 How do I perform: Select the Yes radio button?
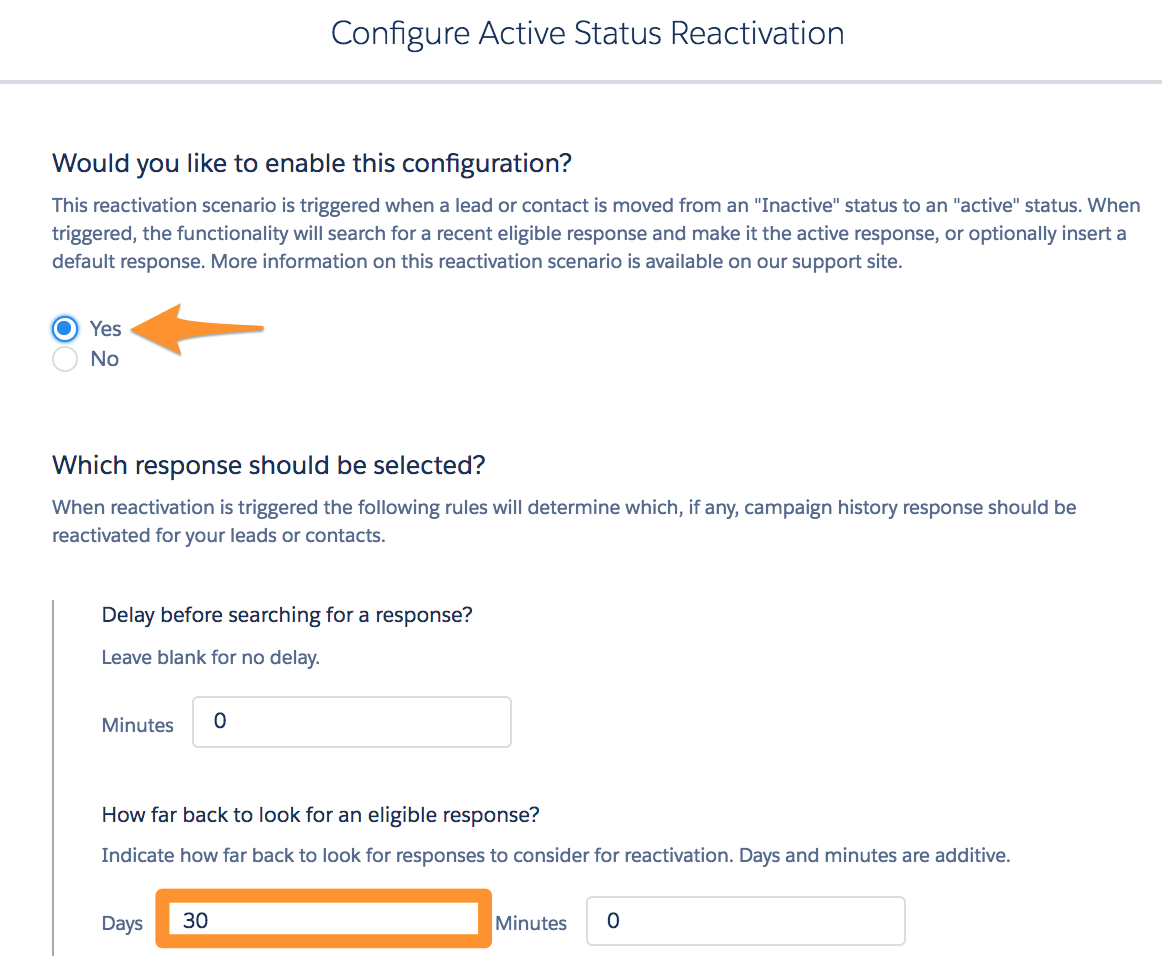coord(65,328)
